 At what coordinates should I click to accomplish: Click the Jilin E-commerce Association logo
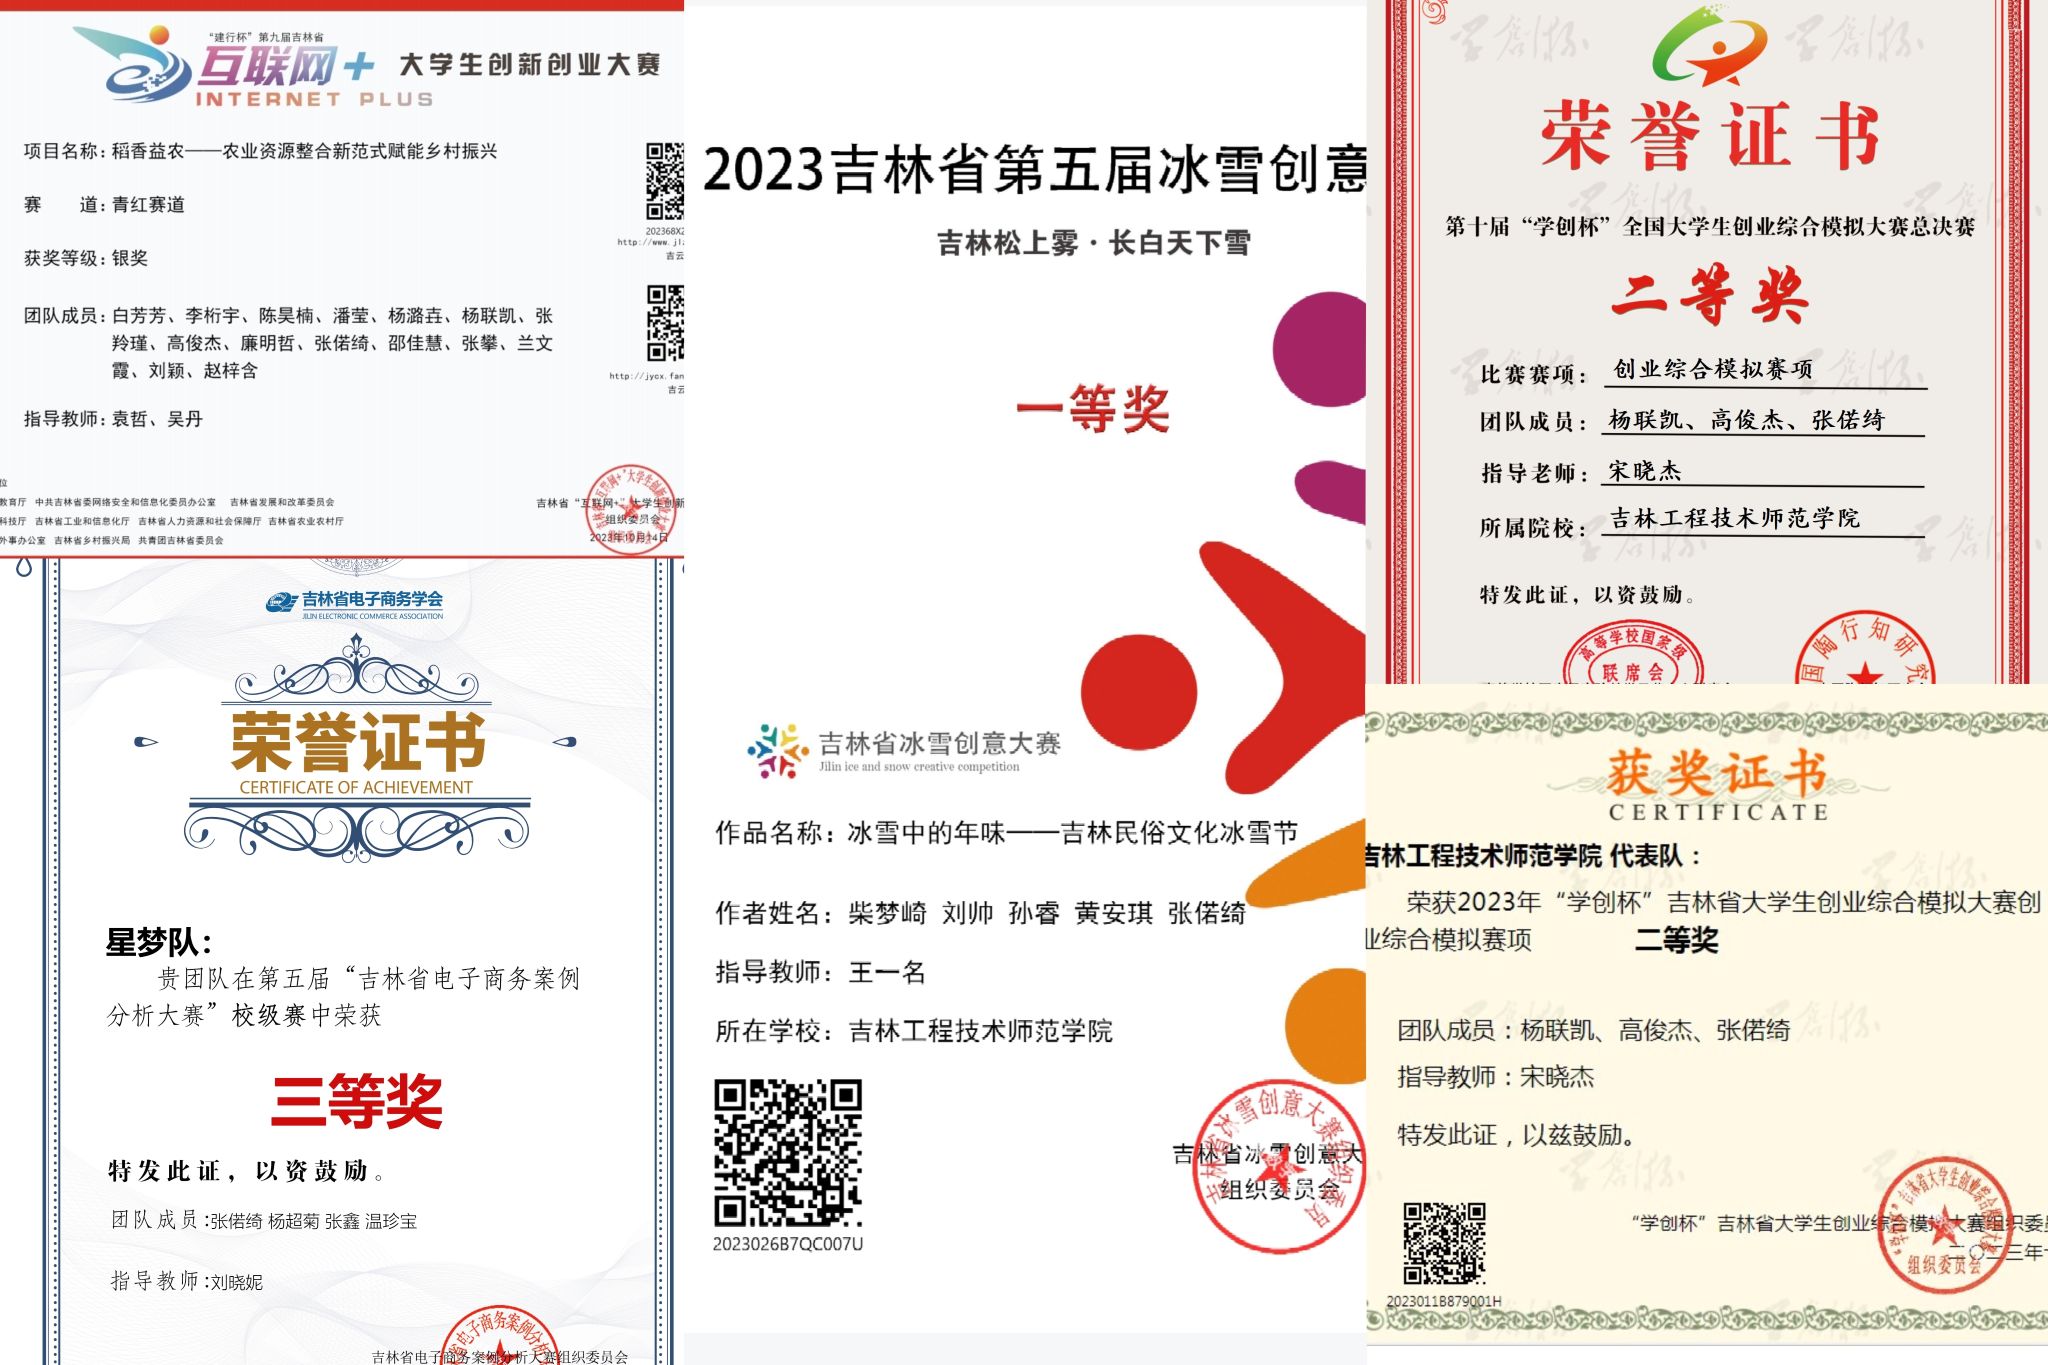[355, 603]
